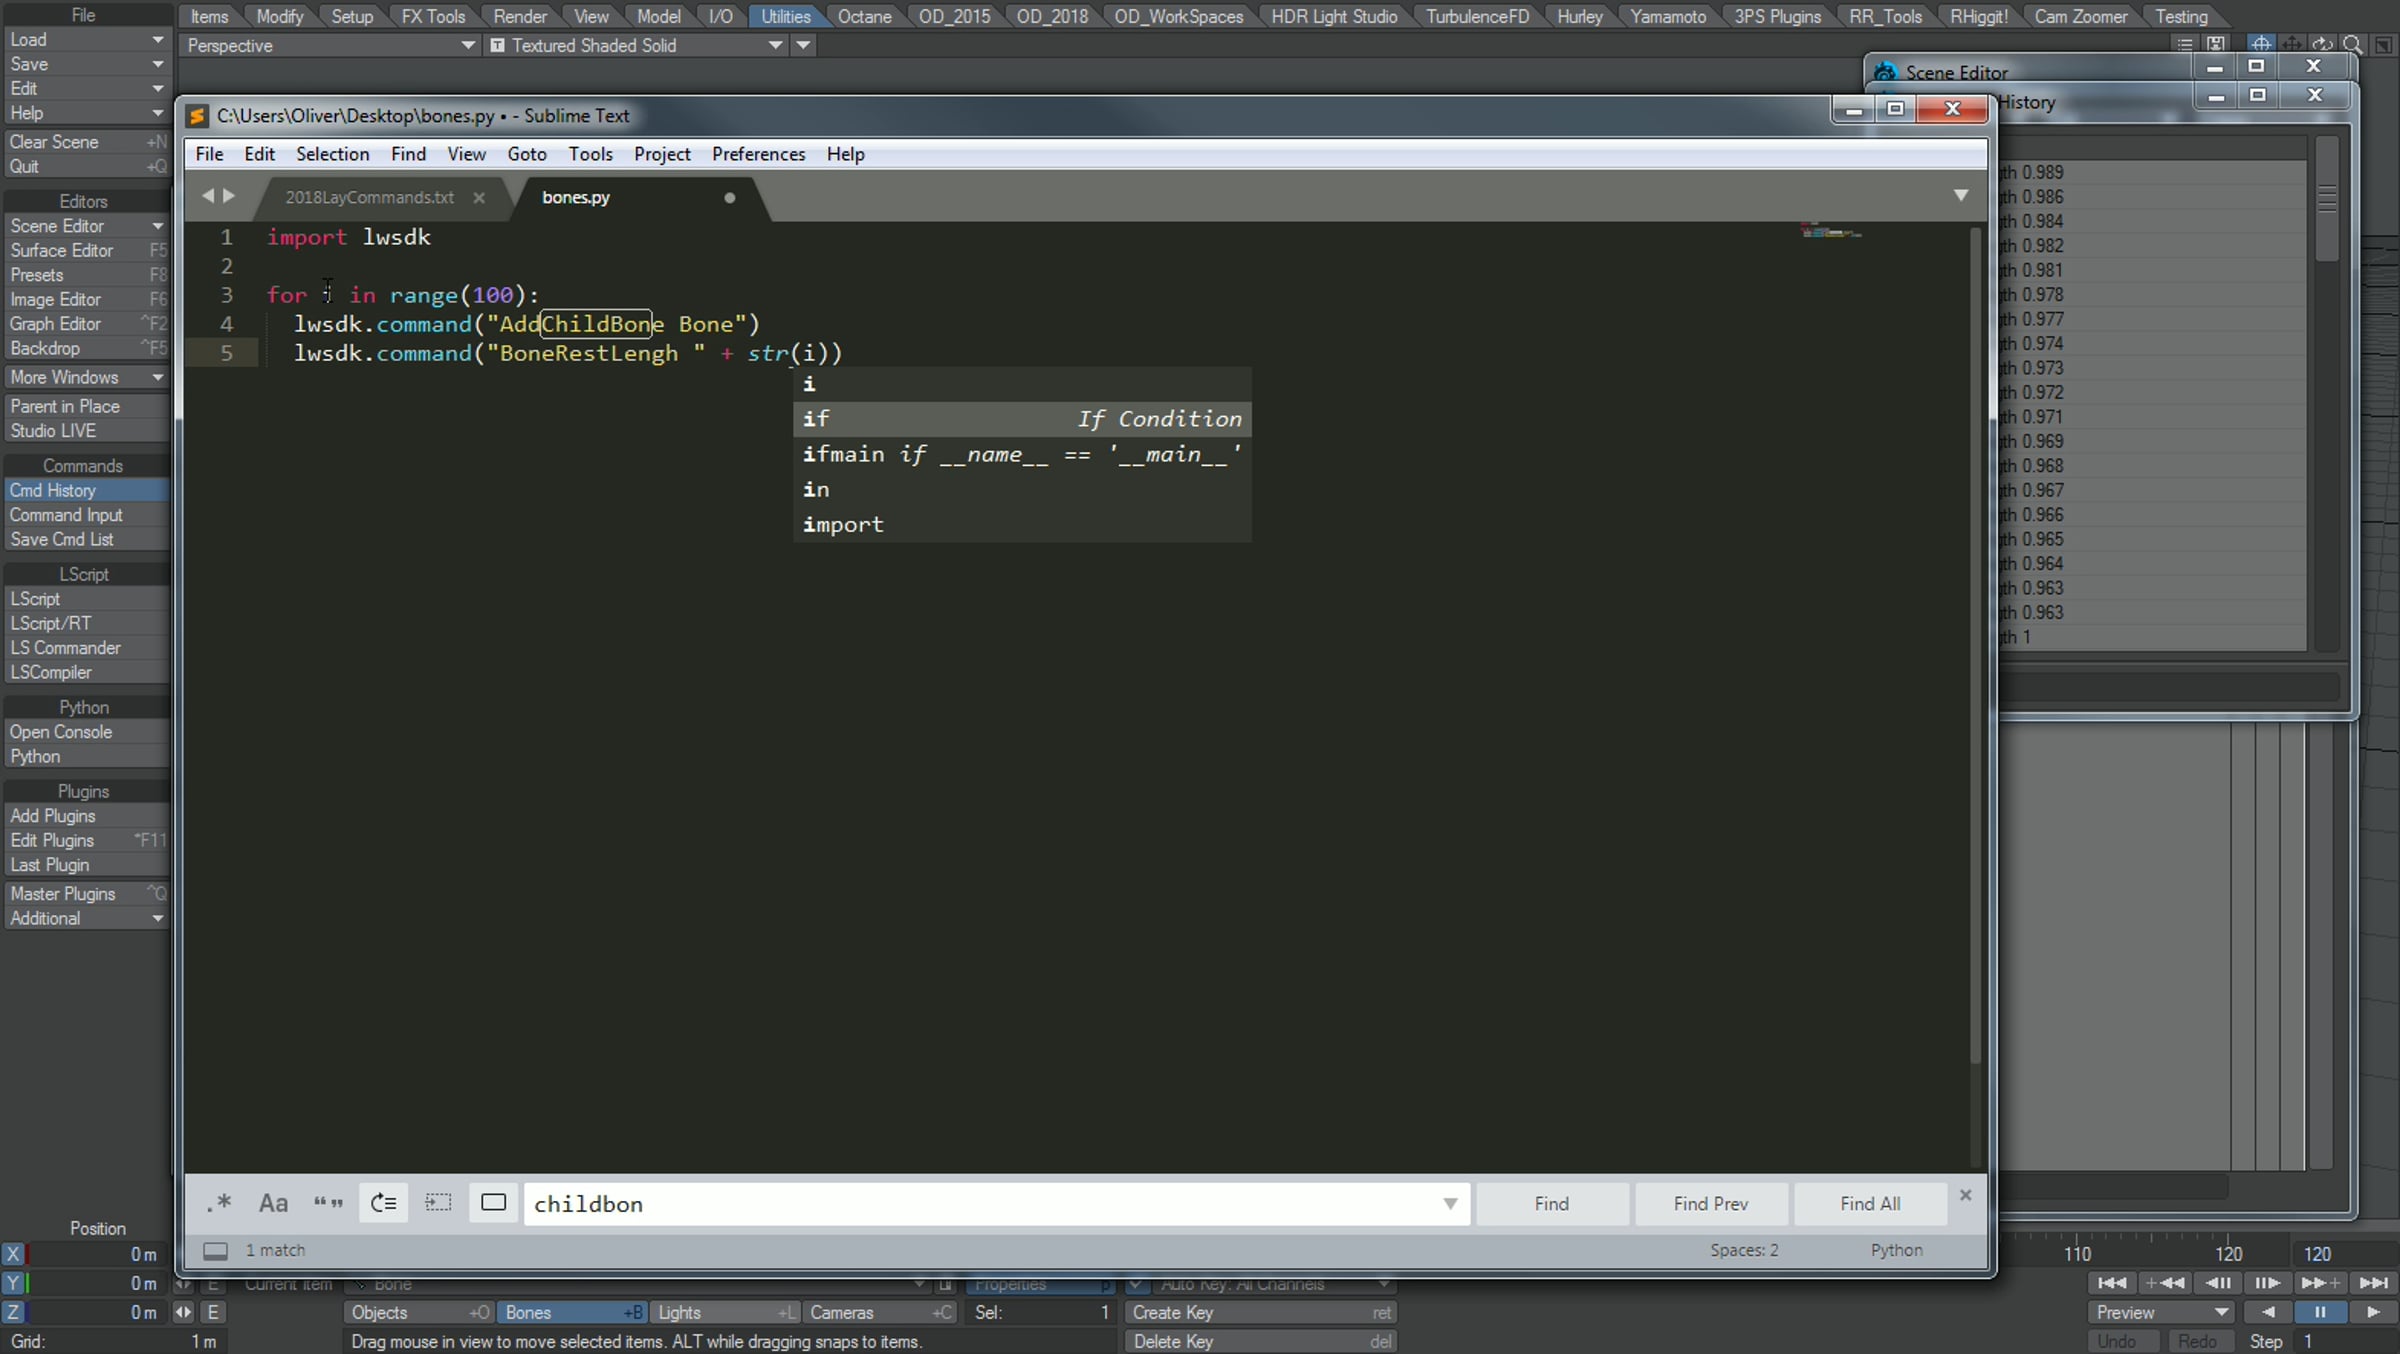The image size is (2400, 1354).
Task: Open find history dropdown arrow
Action: [1450, 1204]
